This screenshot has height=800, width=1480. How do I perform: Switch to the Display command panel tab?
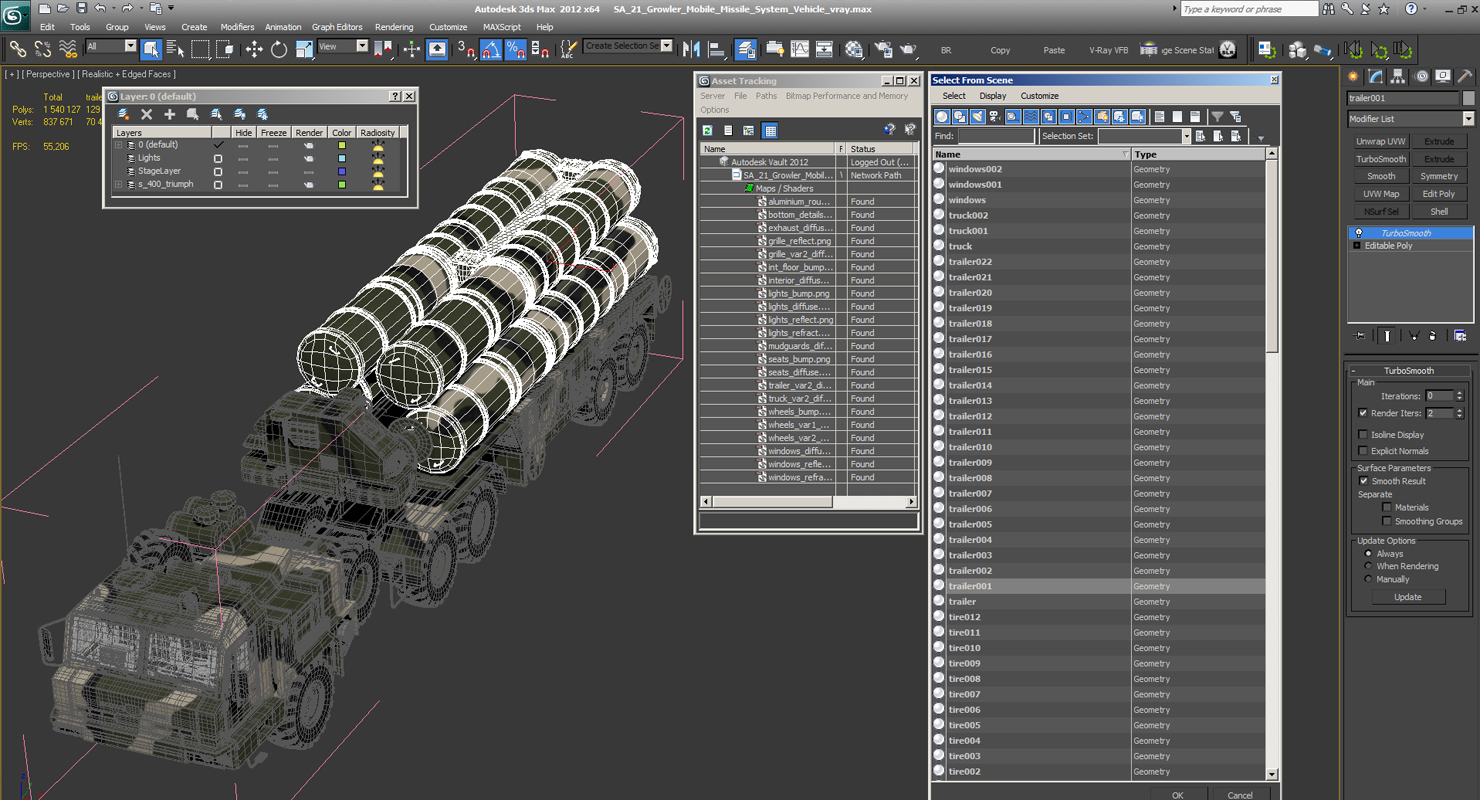1442,76
